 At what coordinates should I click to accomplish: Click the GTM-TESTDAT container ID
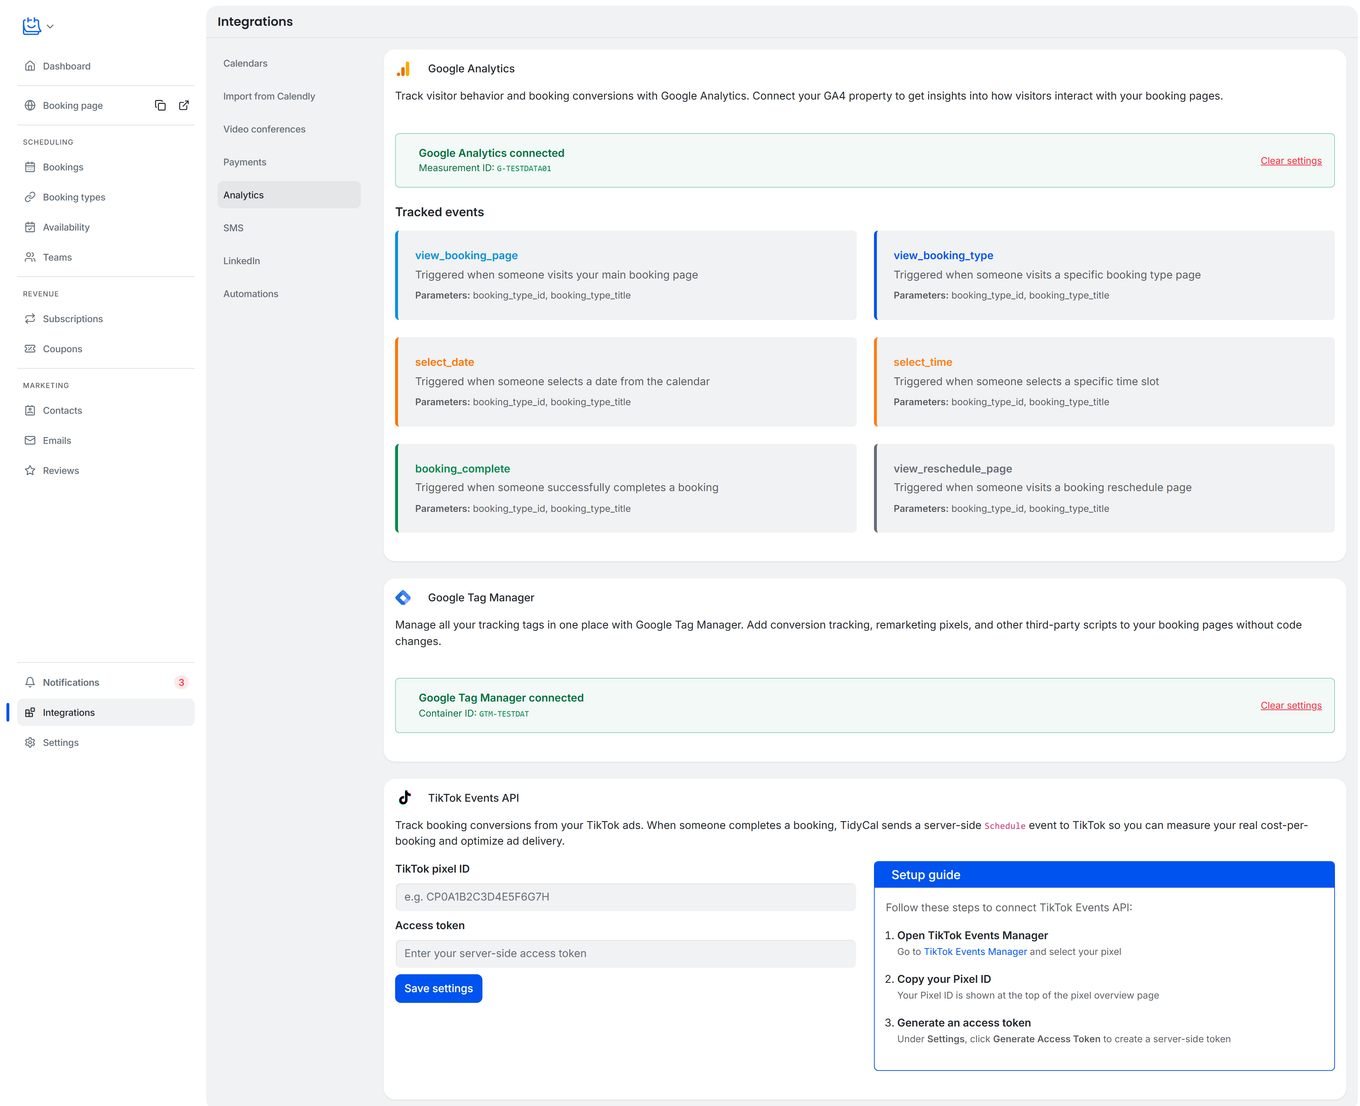tap(504, 714)
